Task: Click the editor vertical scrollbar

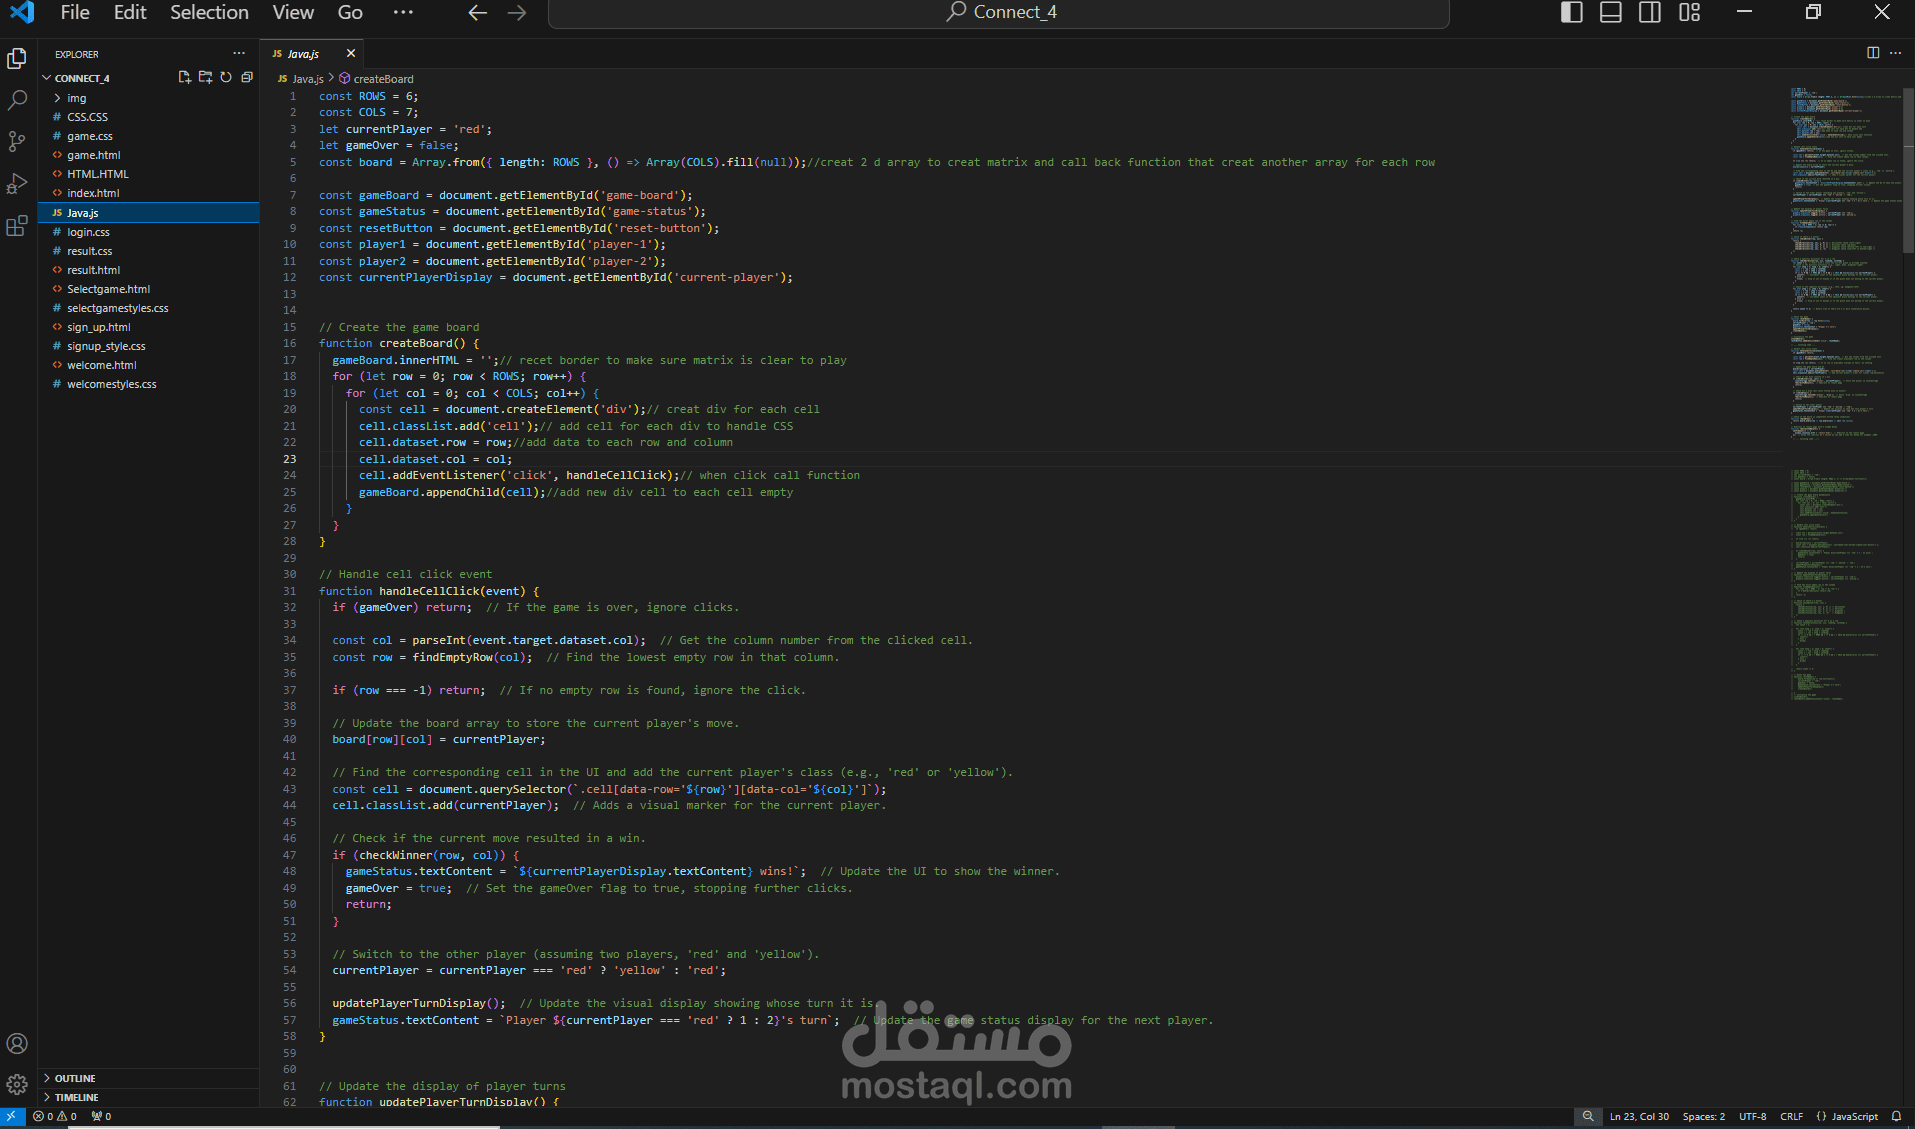Action: [x=1908, y=170]
